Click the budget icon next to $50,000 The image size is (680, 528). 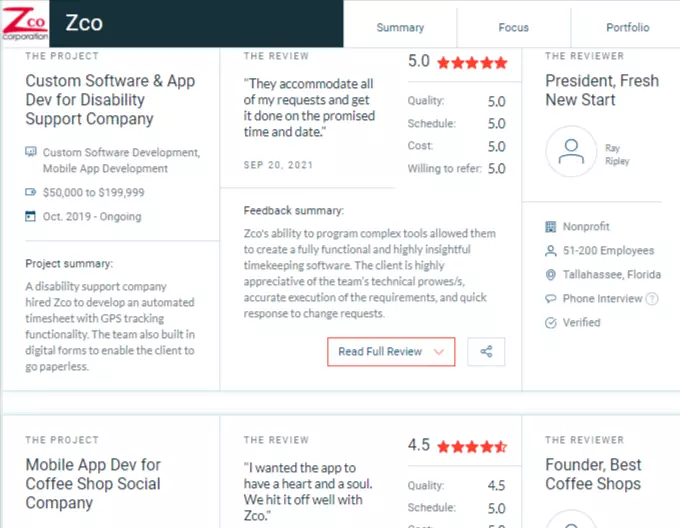30,192
